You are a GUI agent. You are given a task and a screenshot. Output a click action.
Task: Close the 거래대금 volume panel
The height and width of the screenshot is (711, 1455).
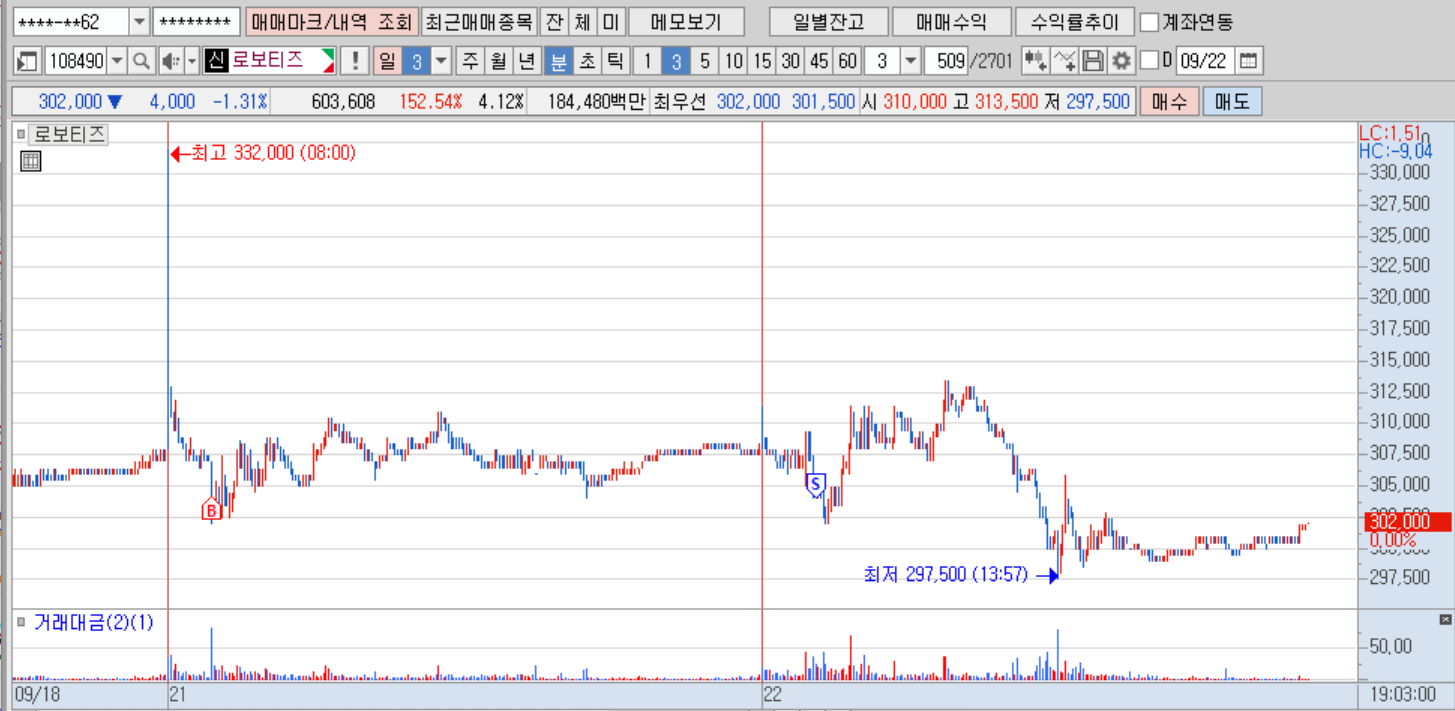click(x=1444, y=620)
